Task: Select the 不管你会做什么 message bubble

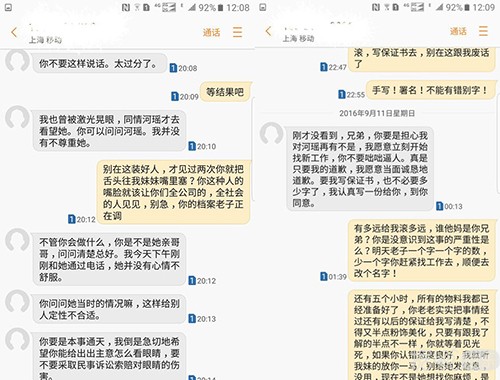Action: (x=109, y=259)
